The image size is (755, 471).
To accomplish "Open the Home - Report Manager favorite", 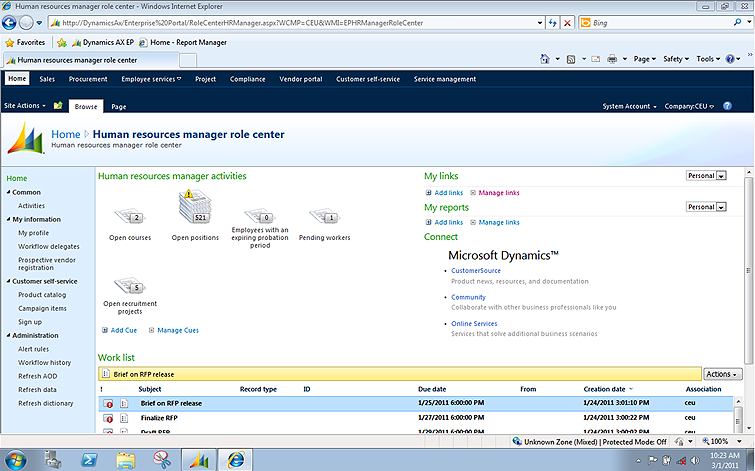I will click(x=183, y=42).
